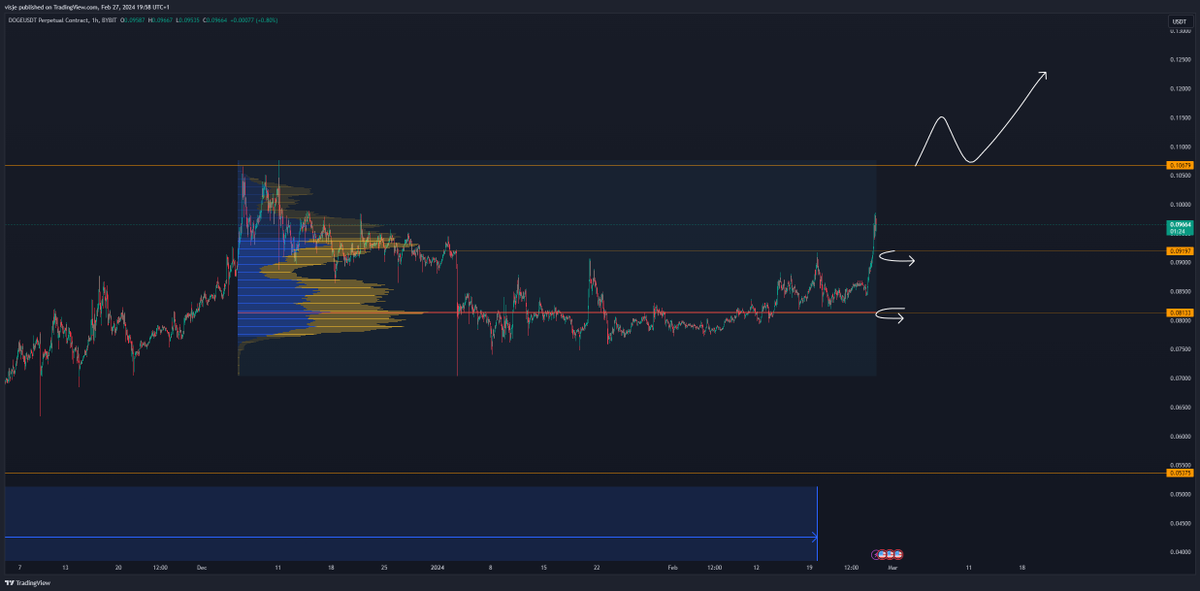
Task: Click the DOGEUSDT Perpetual Contract symbol title
Action: pyautogui.click(x=46, y=18)
